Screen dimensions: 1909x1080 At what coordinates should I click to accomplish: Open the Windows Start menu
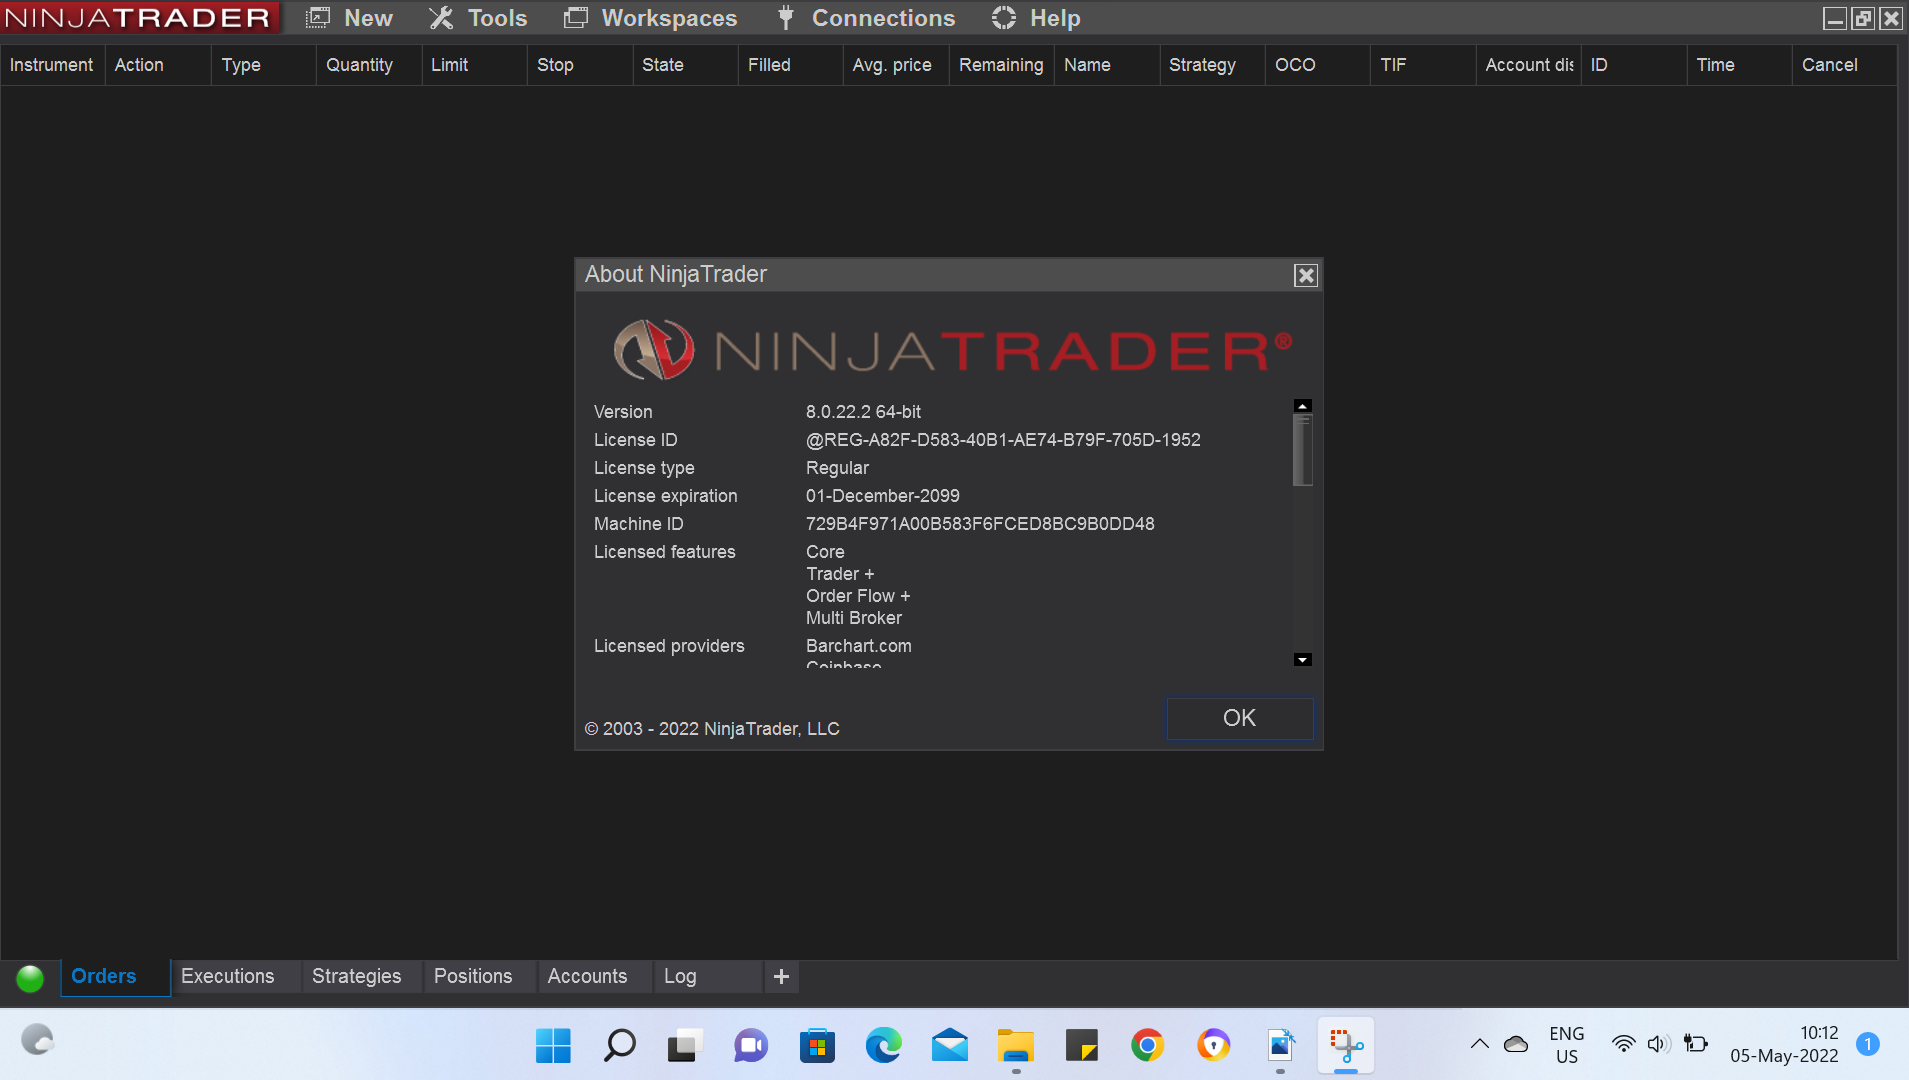coord(553,1046)
